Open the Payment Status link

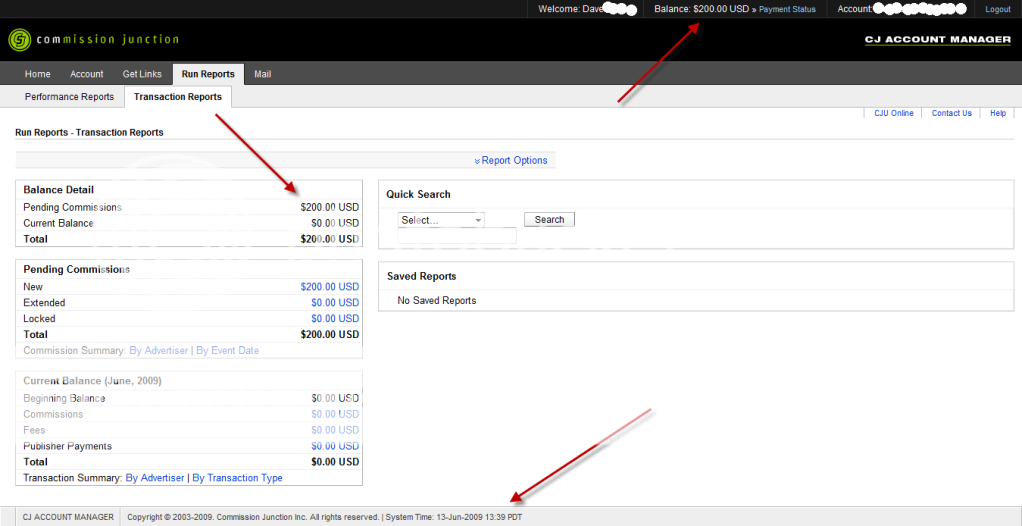787,10
